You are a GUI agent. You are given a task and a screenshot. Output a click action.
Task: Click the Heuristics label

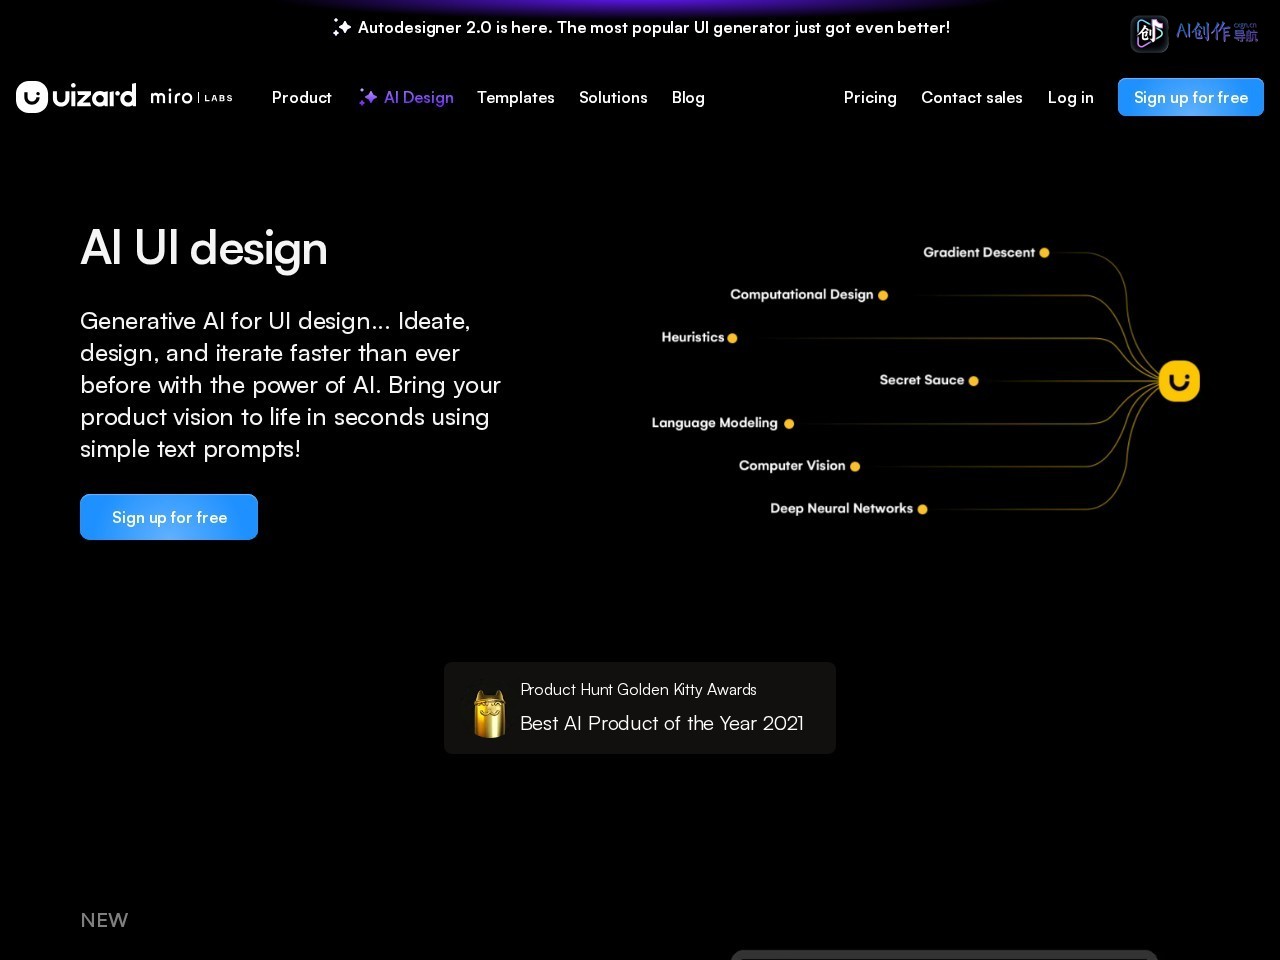693,337
